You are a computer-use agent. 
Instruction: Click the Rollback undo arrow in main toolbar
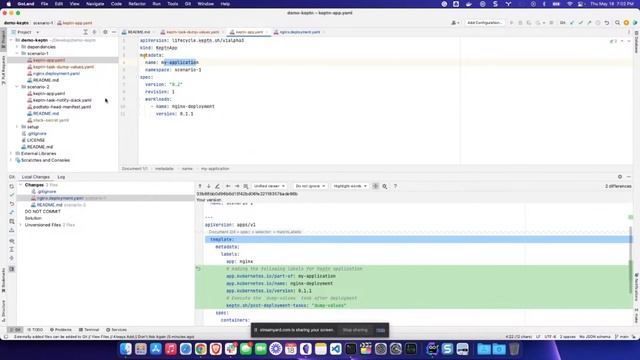click(607, 23)
